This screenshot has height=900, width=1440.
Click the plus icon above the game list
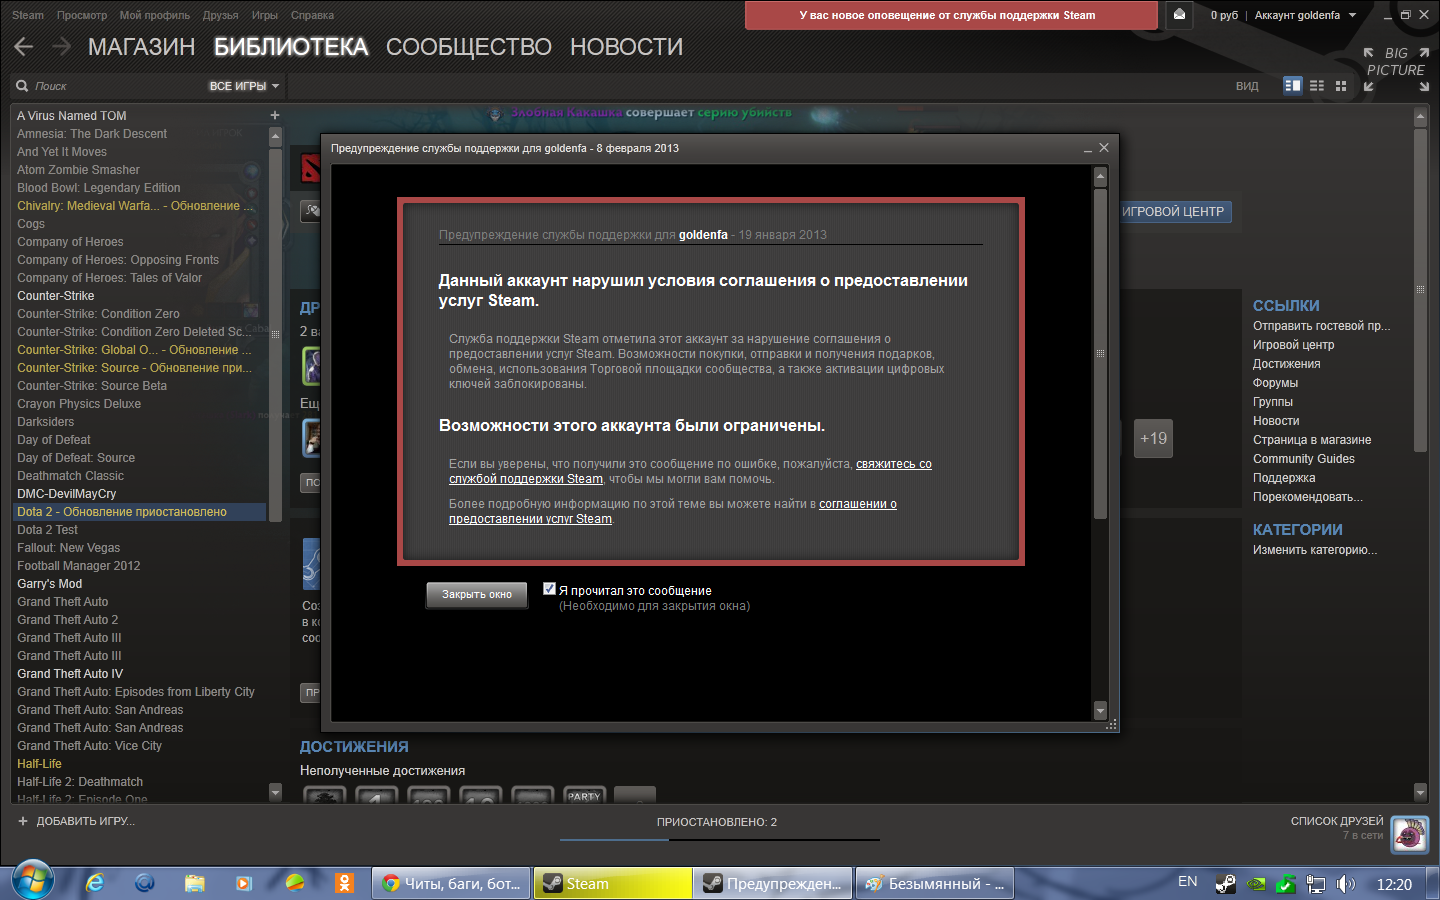coord(275,115)
